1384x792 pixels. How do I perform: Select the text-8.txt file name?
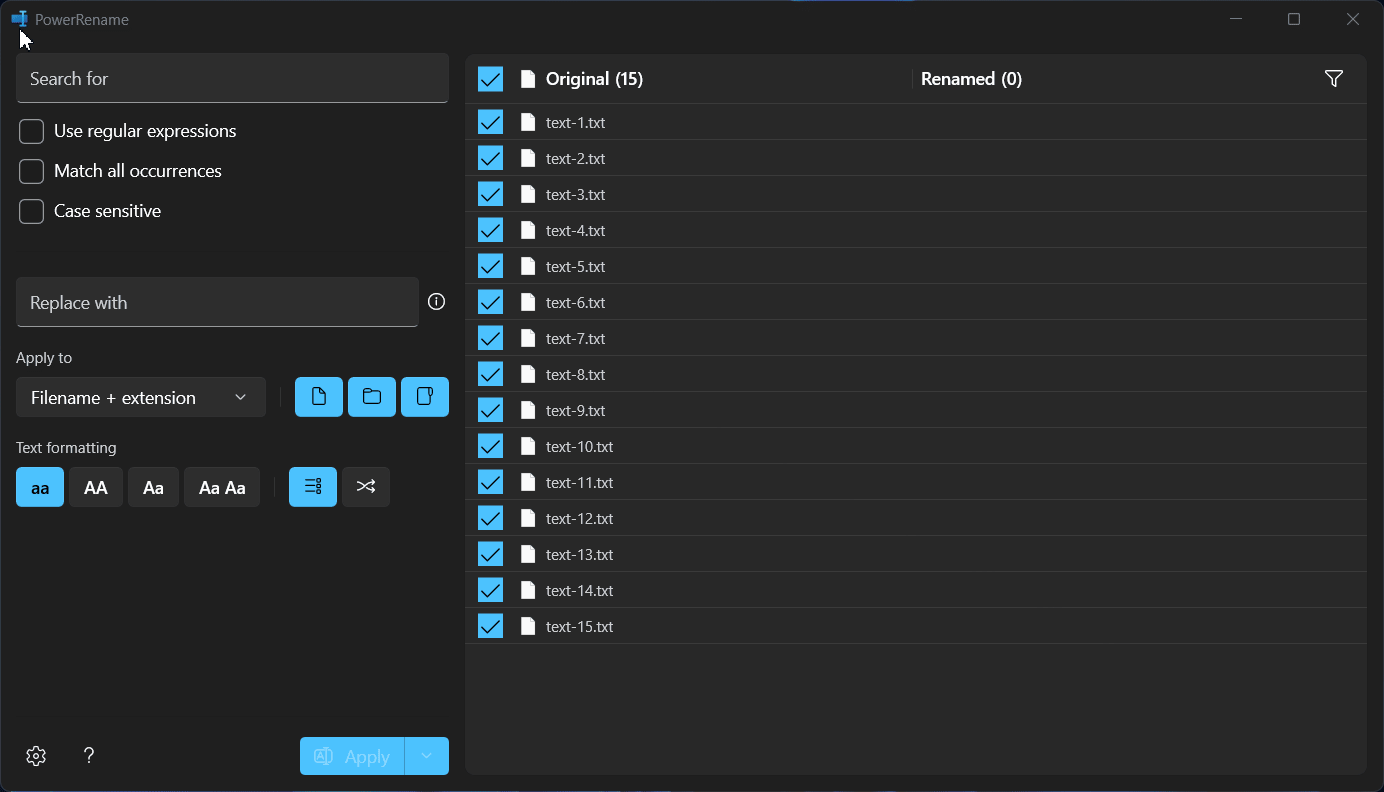pos(575,374)
